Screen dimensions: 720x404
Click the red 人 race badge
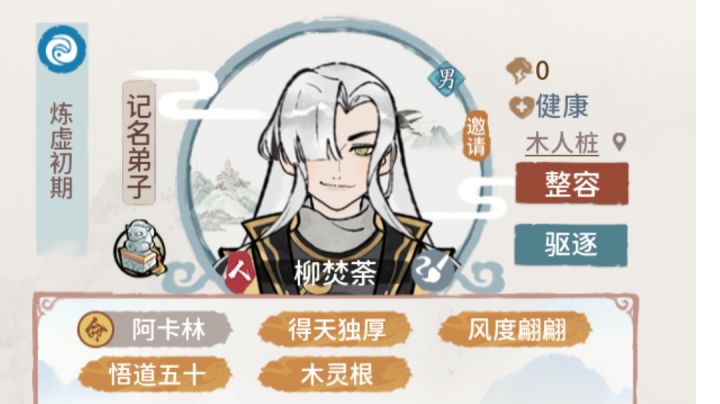(x=240, y=272)
